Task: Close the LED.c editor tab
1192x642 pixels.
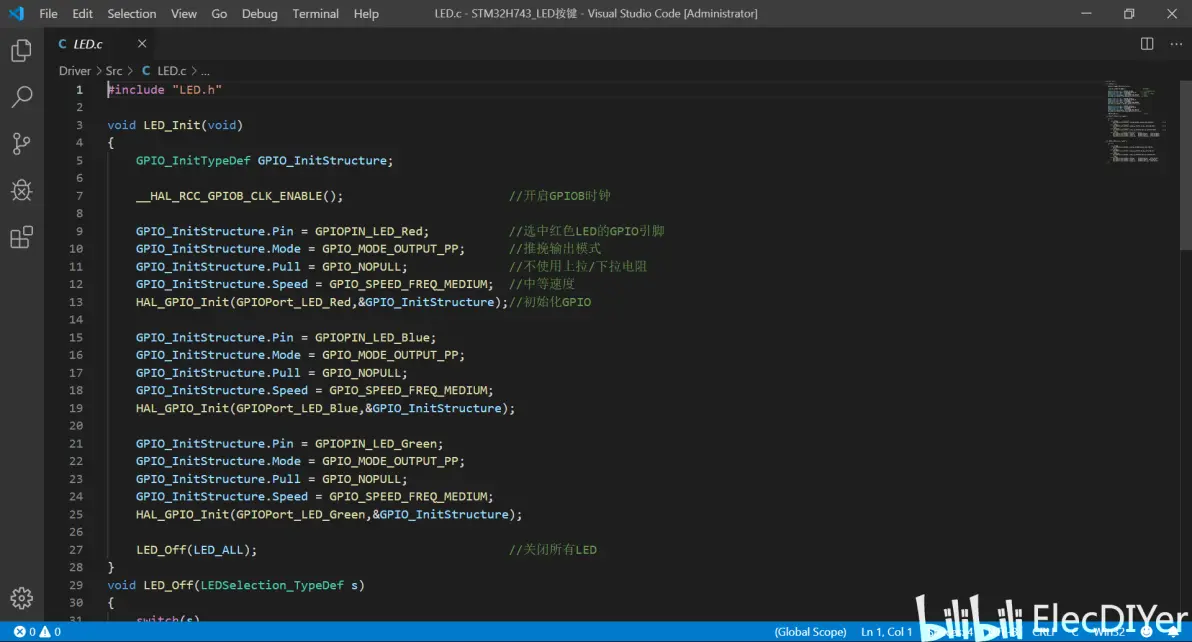Action: pyautogui.click(x=142, y=44)
